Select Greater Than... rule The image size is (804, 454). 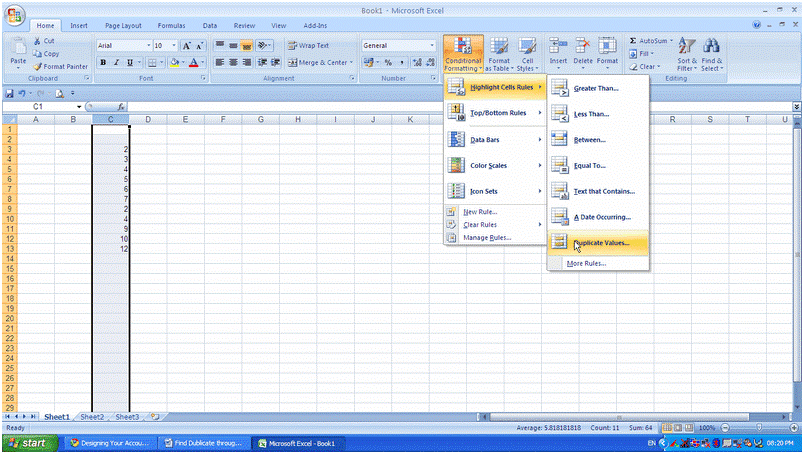pyautogui.click(x=598, y=88)
